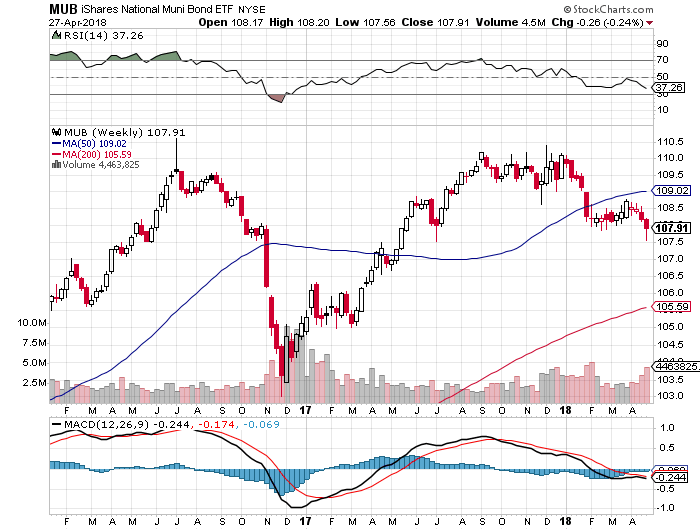Click the 18 year marker on price axis
700x530 pixels.
click(566, 410)
